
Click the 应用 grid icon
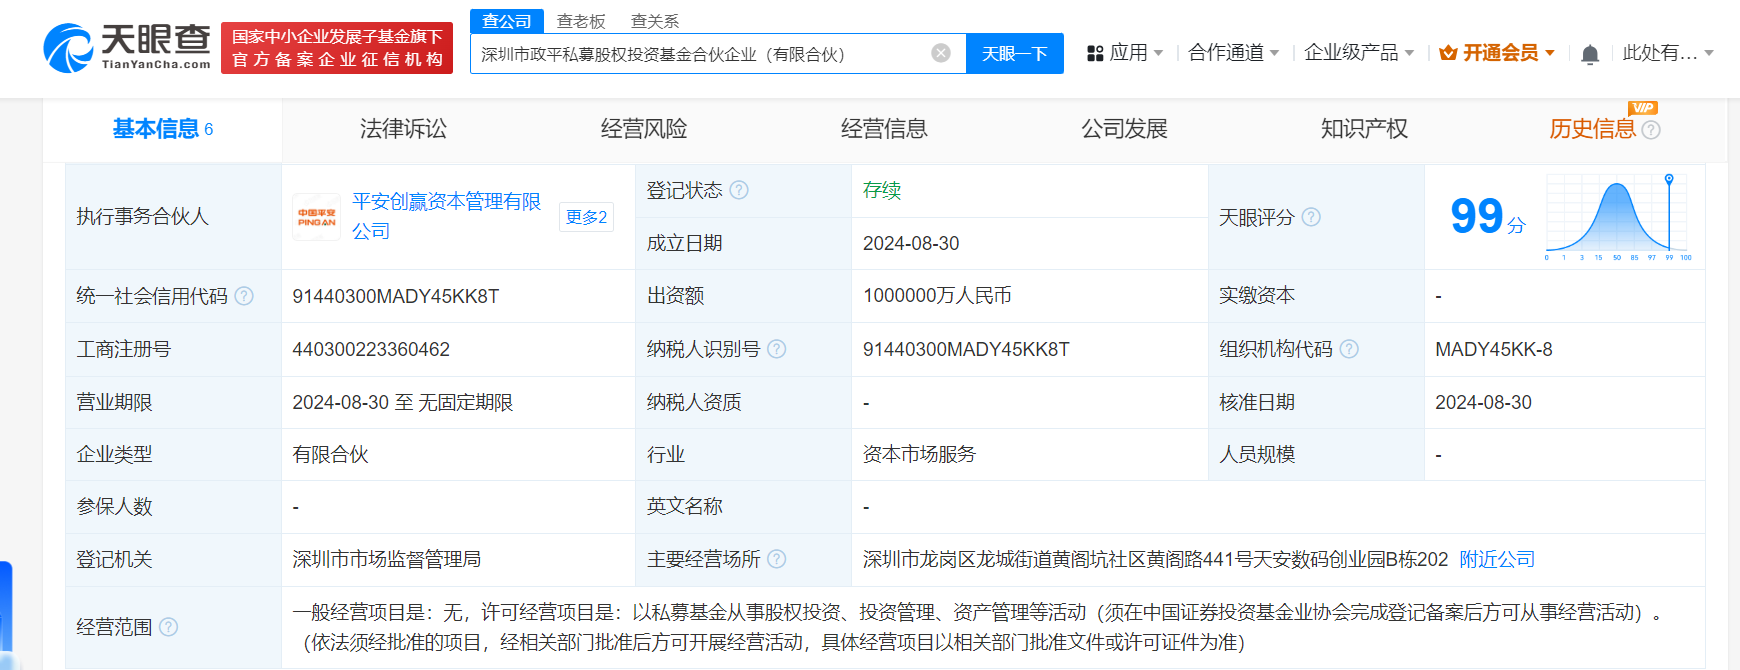[1095, 53]
